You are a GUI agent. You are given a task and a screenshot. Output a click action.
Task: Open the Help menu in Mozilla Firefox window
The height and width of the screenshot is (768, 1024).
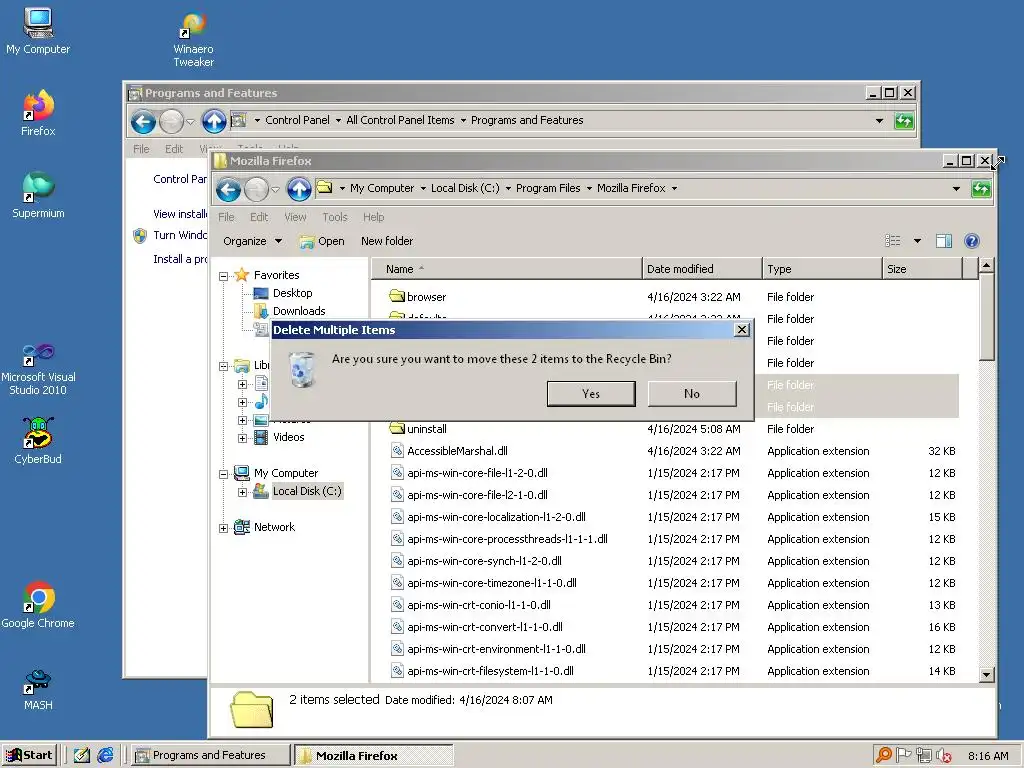coord(374,217)
